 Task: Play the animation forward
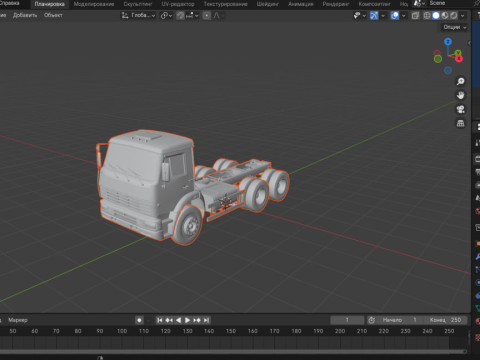point(187,320)
